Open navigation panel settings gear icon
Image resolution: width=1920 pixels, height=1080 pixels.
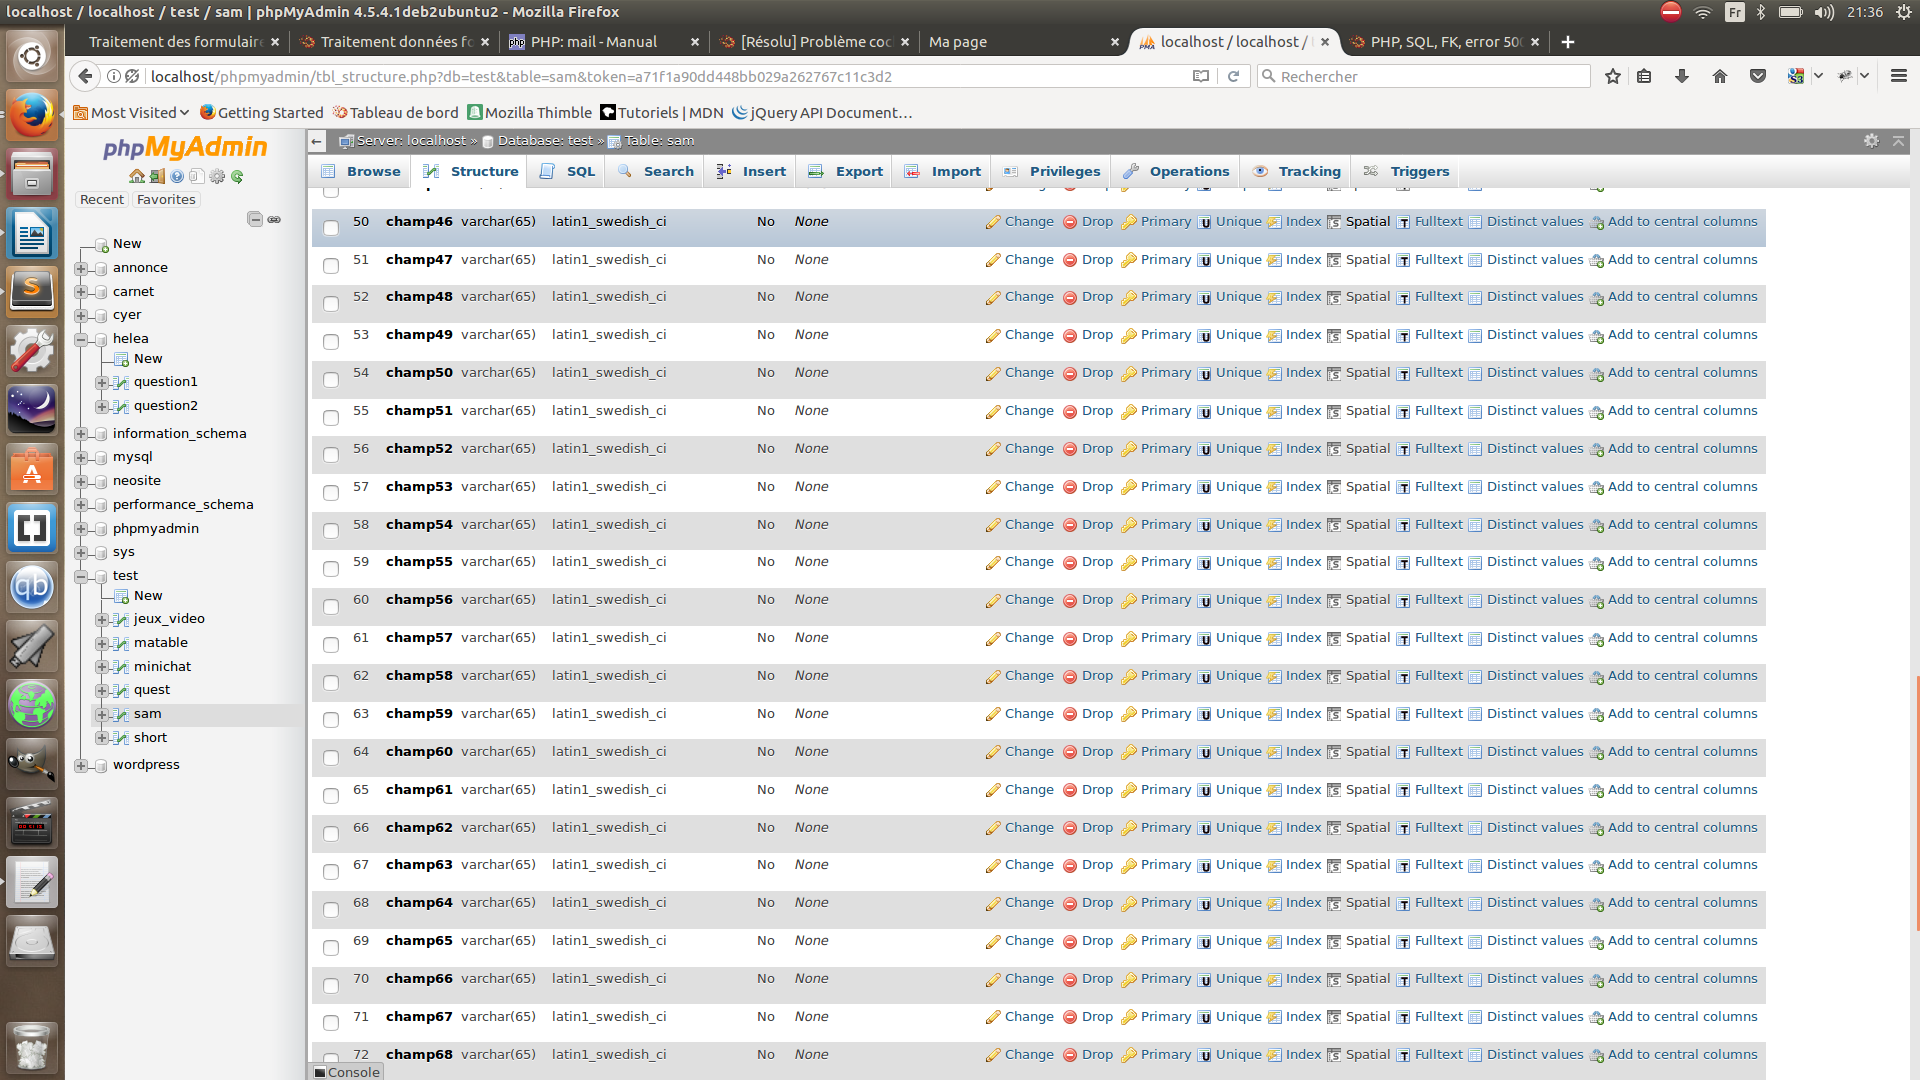217,177
